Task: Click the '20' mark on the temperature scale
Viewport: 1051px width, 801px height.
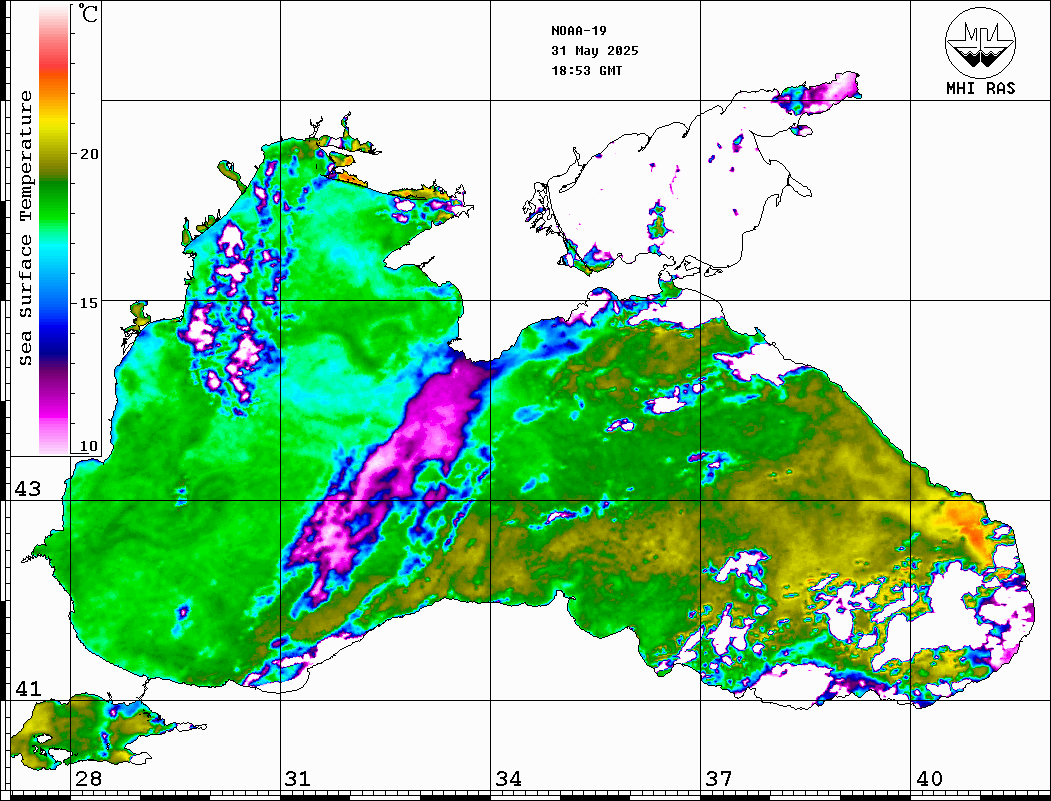Action: (x=89, y=154)
